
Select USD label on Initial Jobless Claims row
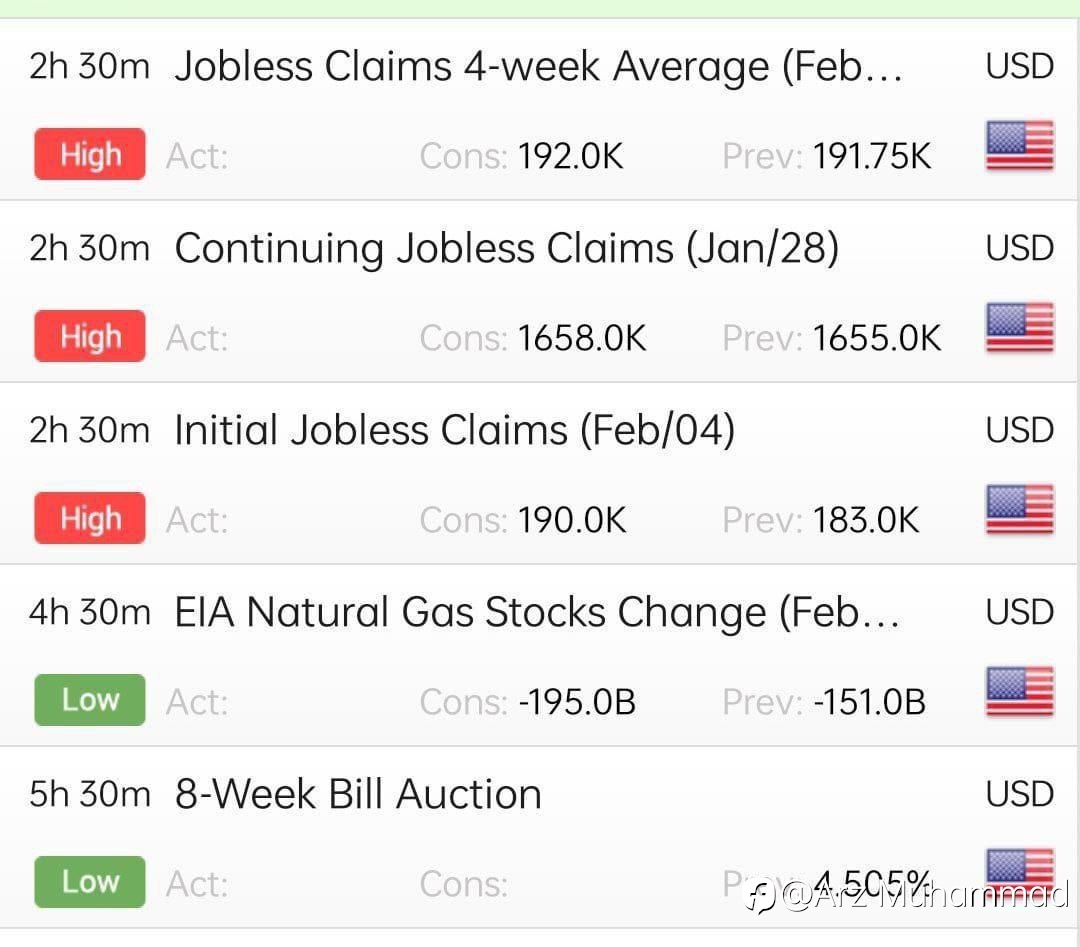point(1019,430)
